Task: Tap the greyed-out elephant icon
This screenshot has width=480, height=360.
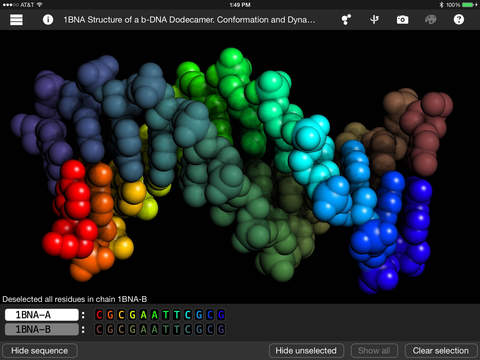Action: coord(431,20)
